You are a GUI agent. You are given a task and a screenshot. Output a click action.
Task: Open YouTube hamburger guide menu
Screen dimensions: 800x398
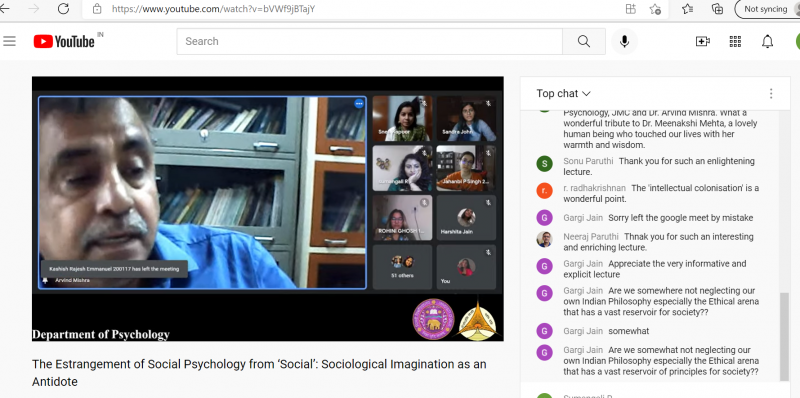point(9,41)
